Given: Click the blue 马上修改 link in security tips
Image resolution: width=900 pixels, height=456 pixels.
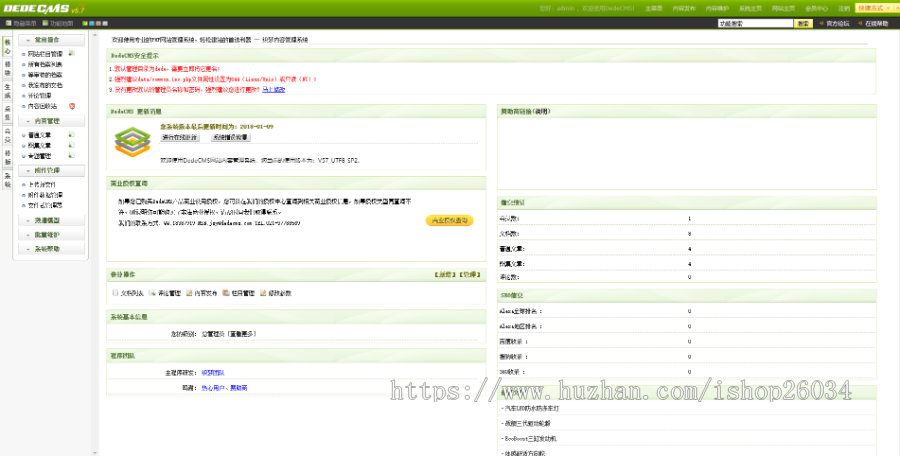Looking at the screenshot, I should coord(274,90).
